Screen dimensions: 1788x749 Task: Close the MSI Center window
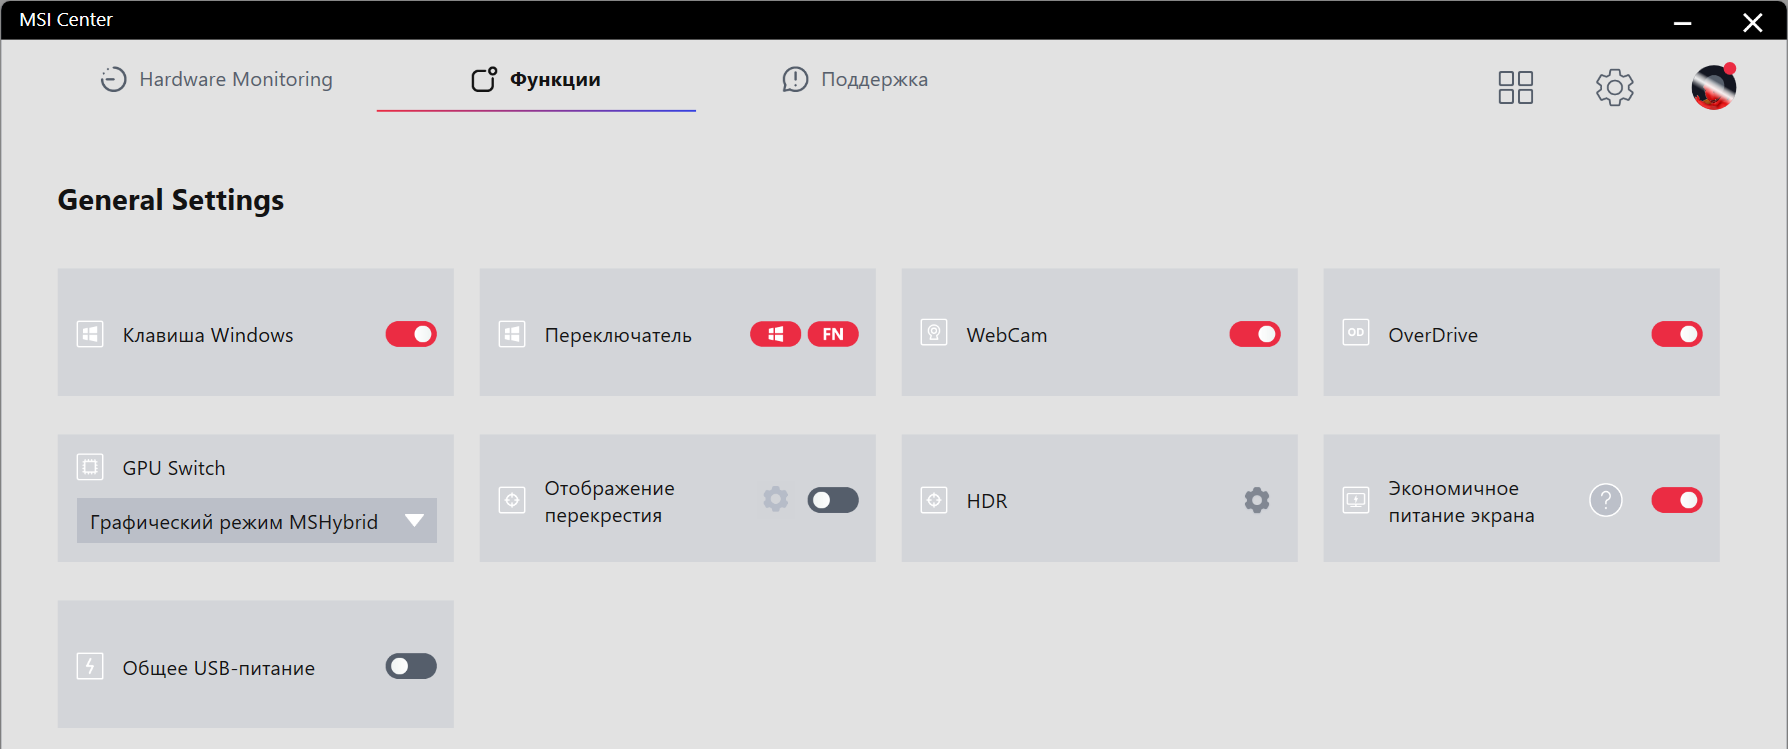pos(1753,22)
